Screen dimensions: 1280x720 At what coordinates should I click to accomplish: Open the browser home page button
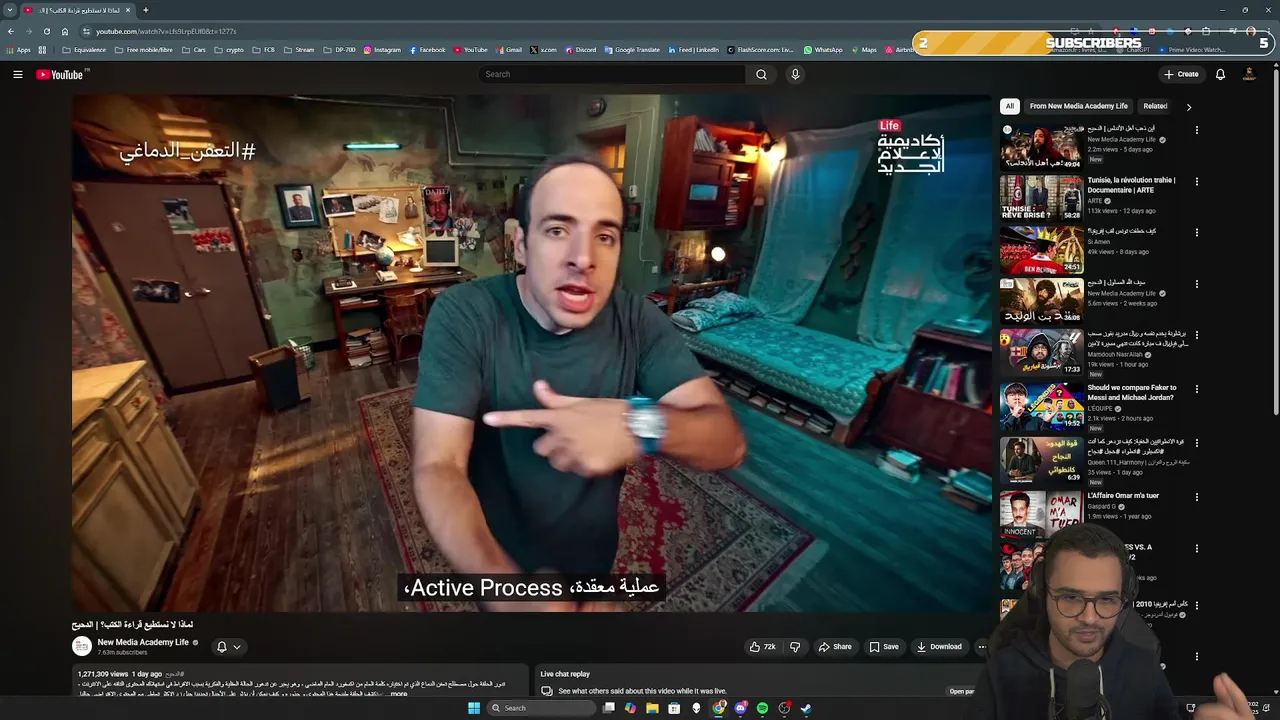point(65,31)
